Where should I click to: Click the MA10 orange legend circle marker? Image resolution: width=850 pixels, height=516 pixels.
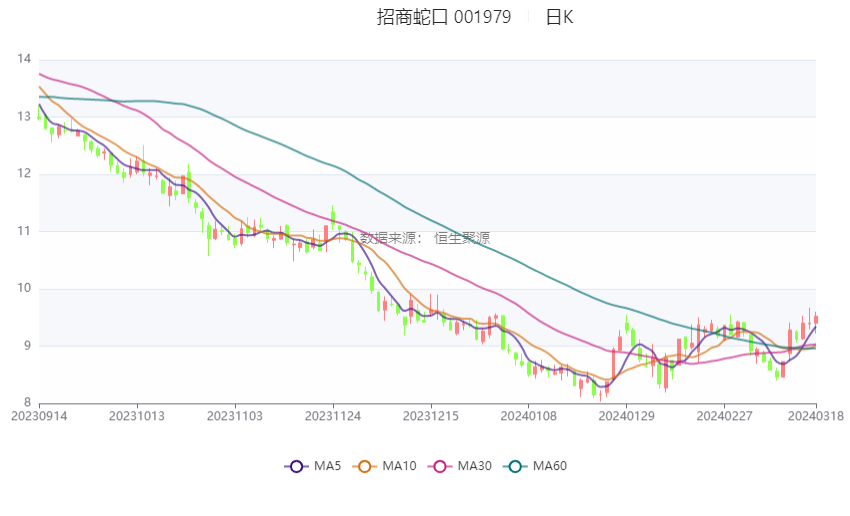[365, 466]
